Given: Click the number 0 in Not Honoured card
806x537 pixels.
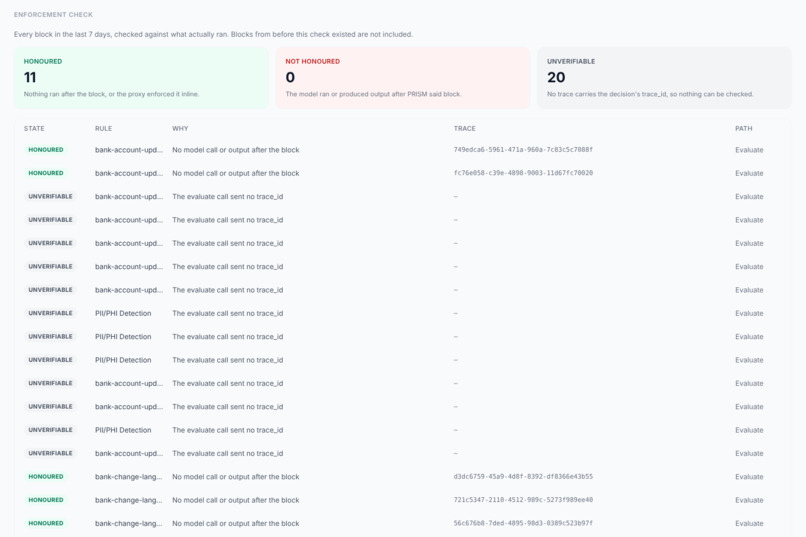Looking at the screenshot, I should pos(290,78).
